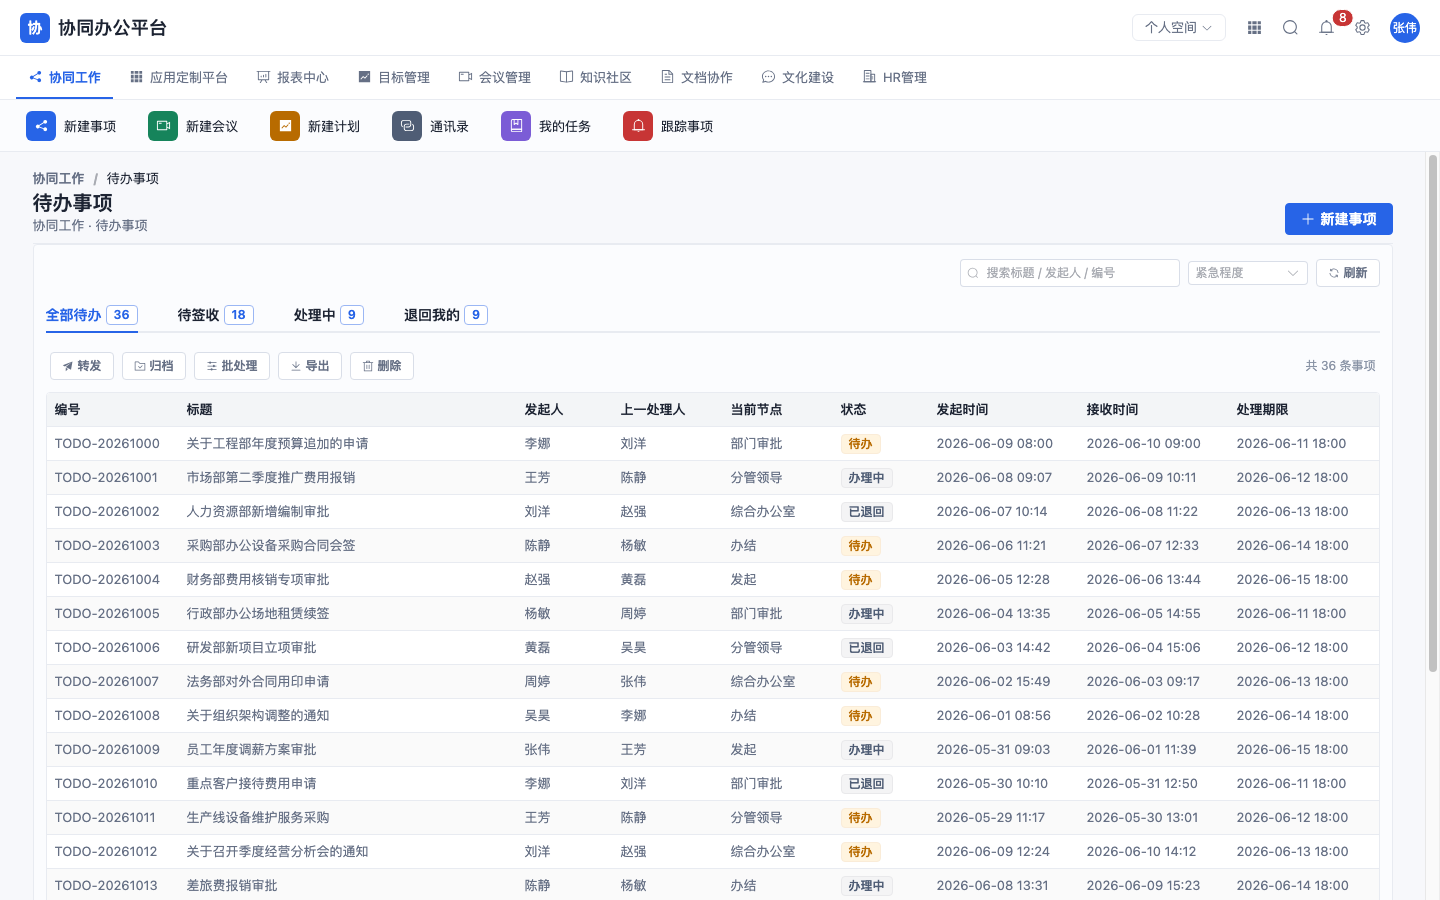Click the 删除 delete button
The width and height of the screenshot is (1440, 900).
[x=382, y=366]
